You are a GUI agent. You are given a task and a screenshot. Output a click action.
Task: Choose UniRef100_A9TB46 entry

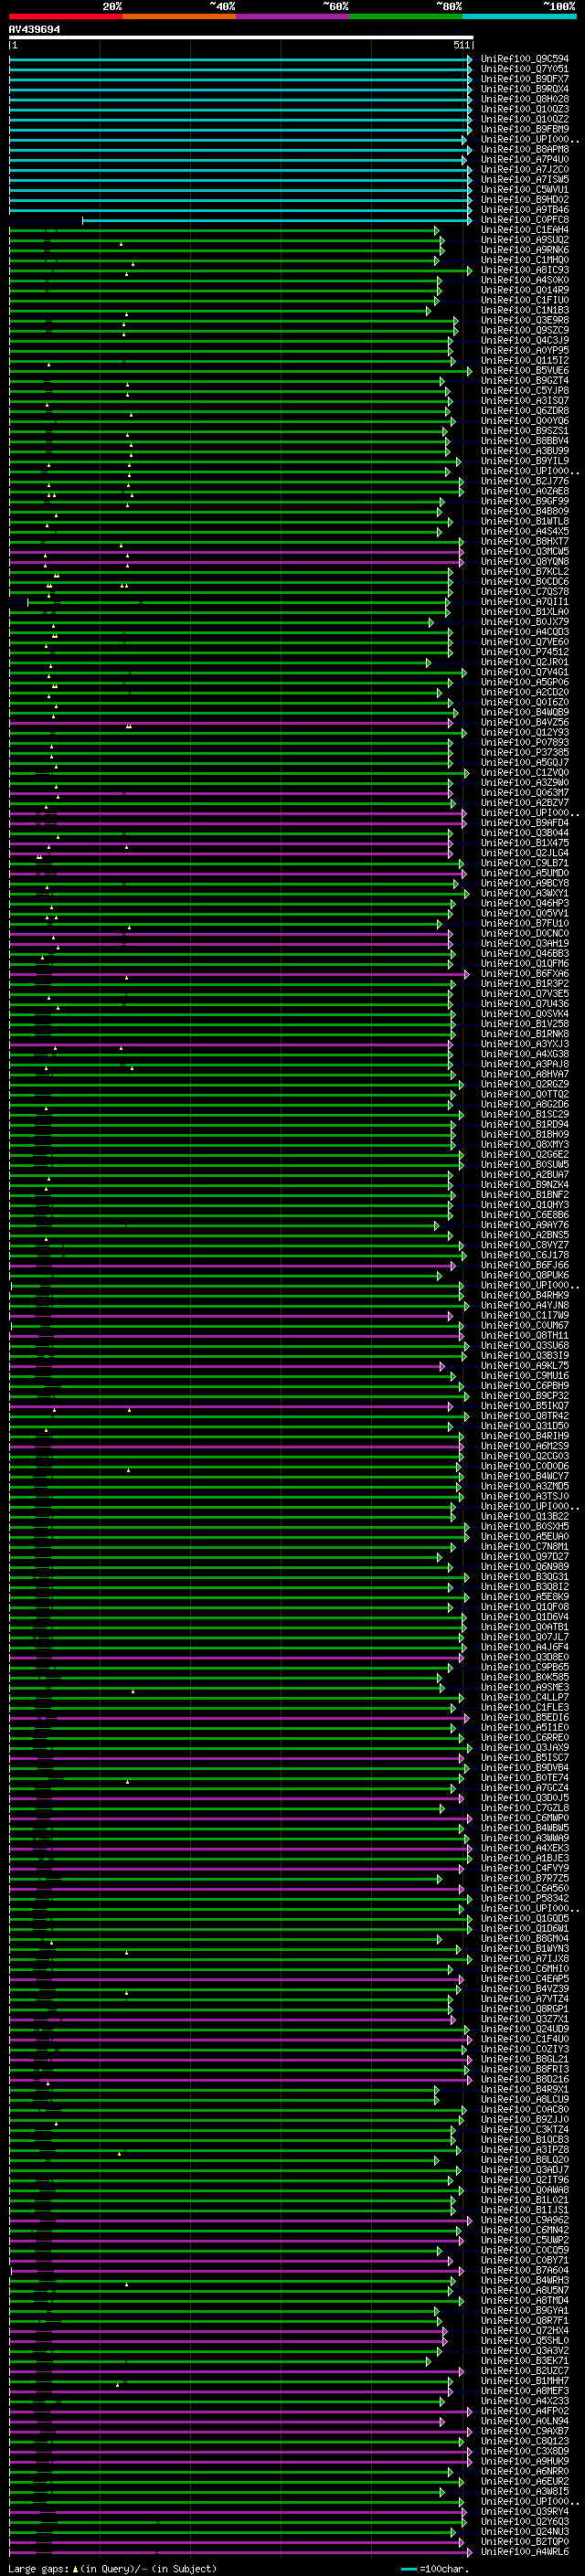(x=524, y=210)
